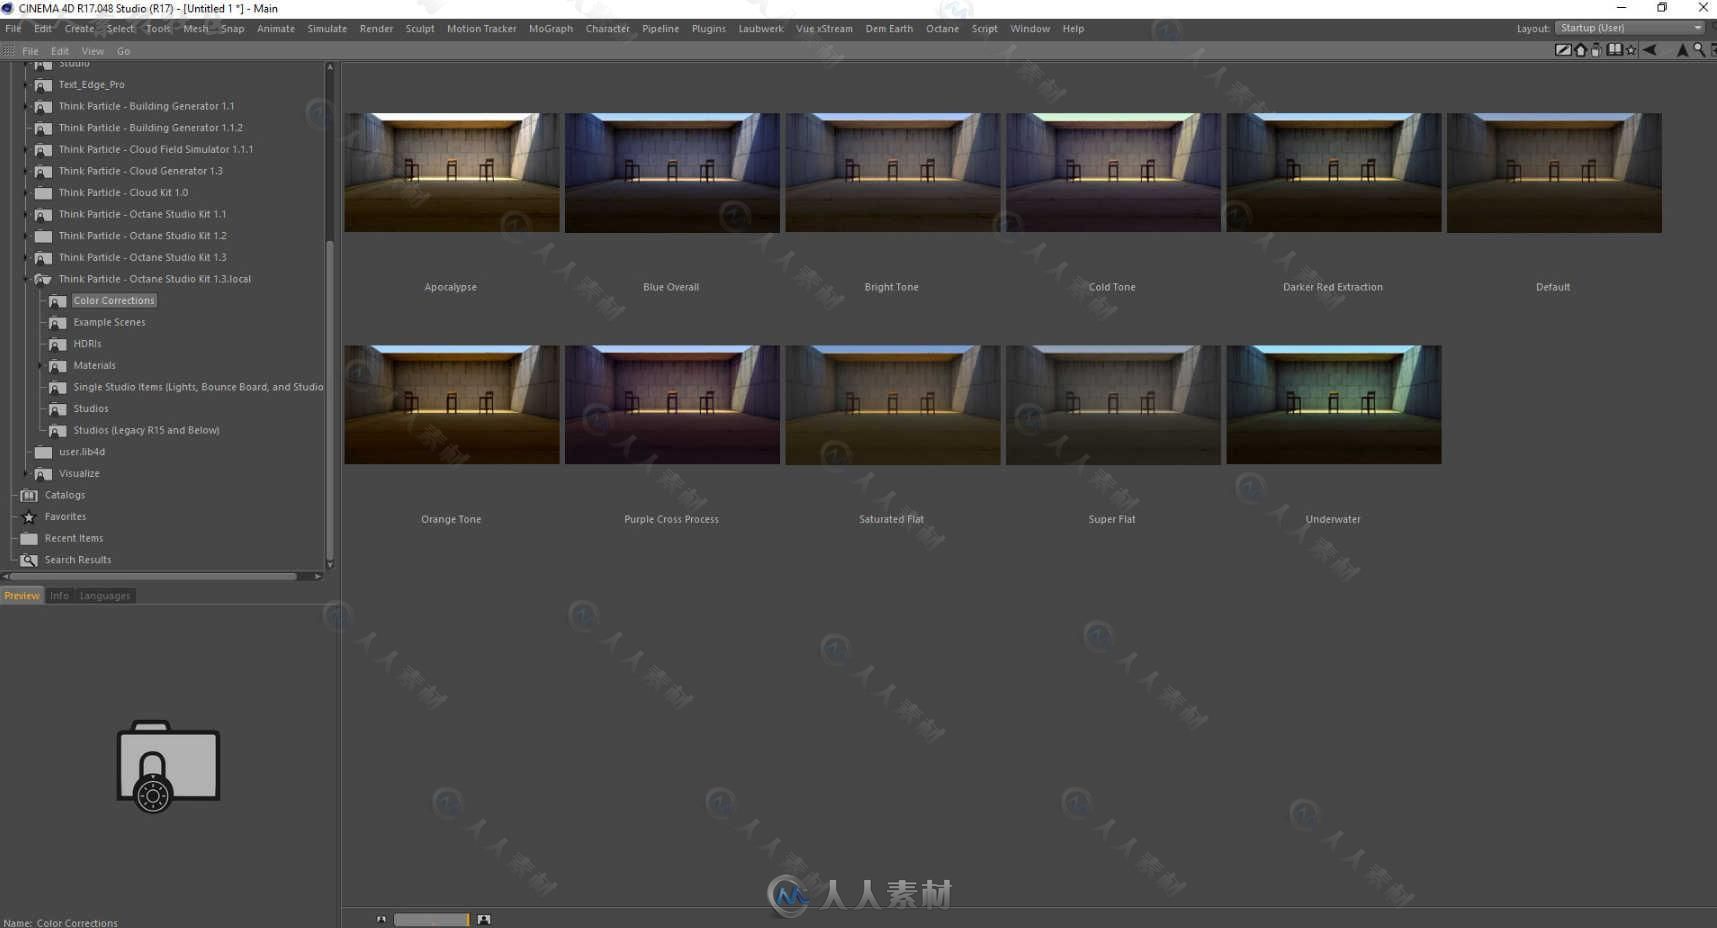Click the star favorites icon in toolbar
The image size is (1717, 928).
click(1631, 50)
